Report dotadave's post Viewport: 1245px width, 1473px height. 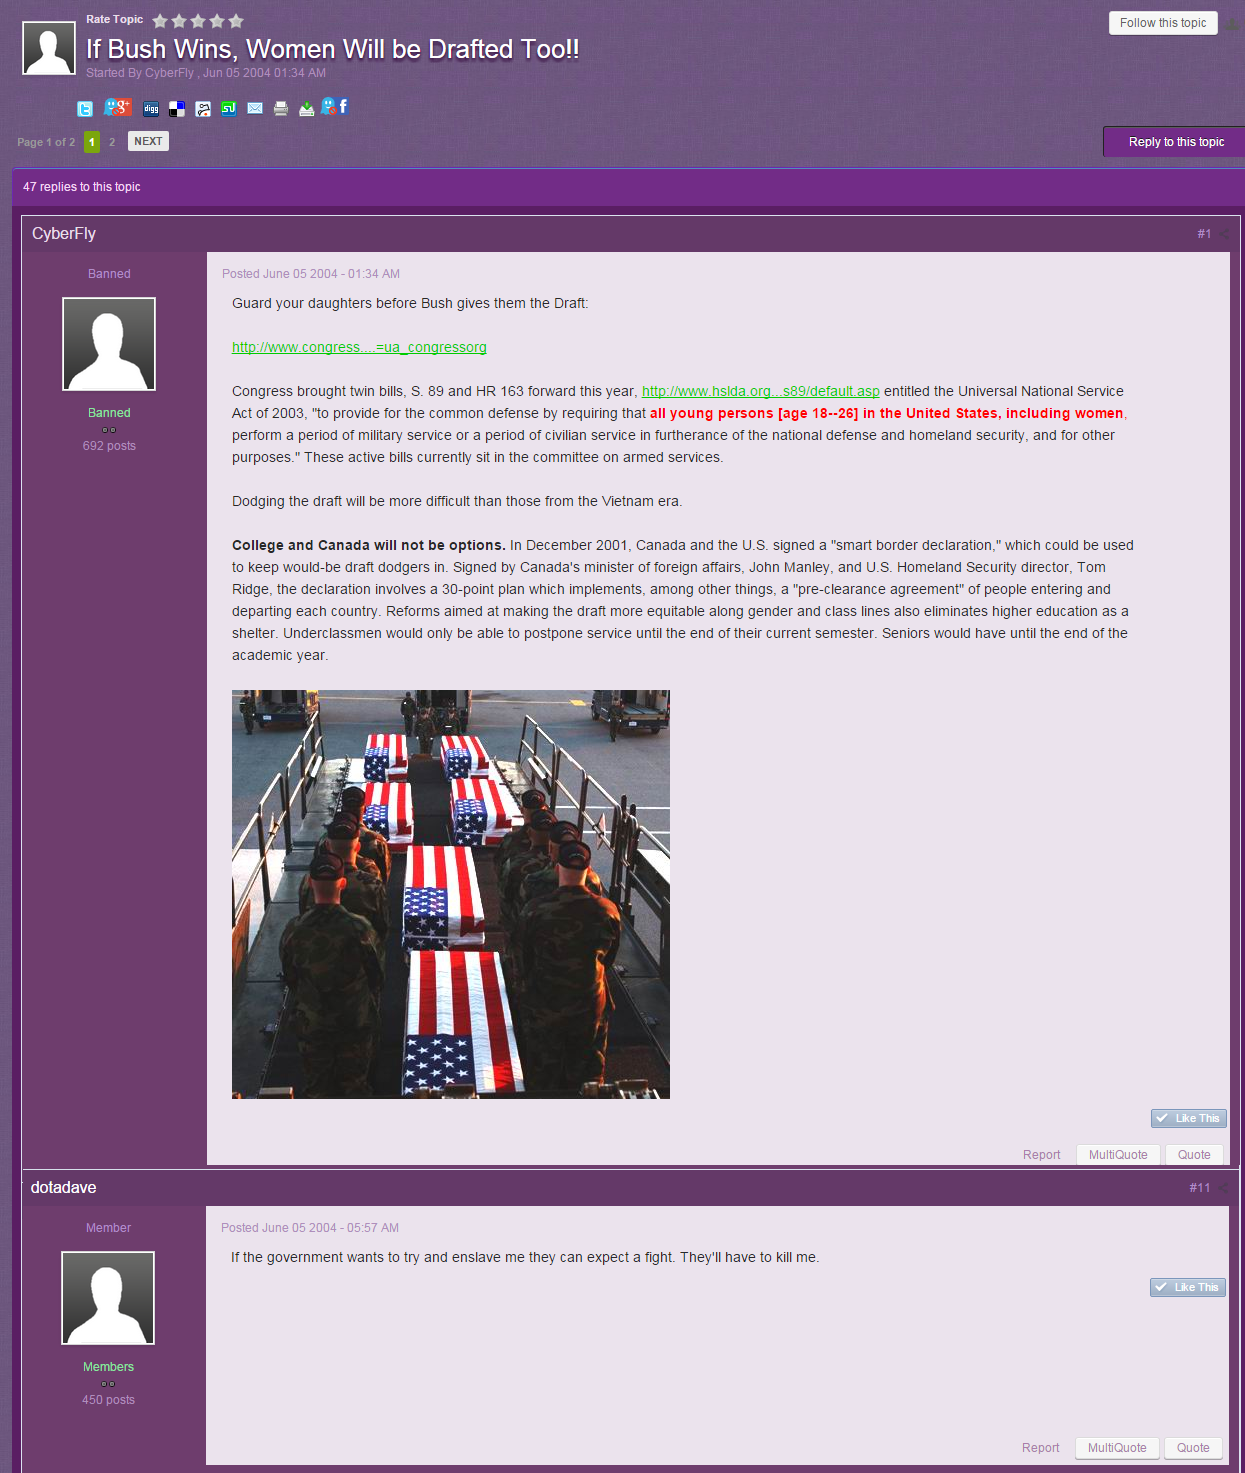[1040, 1448]
